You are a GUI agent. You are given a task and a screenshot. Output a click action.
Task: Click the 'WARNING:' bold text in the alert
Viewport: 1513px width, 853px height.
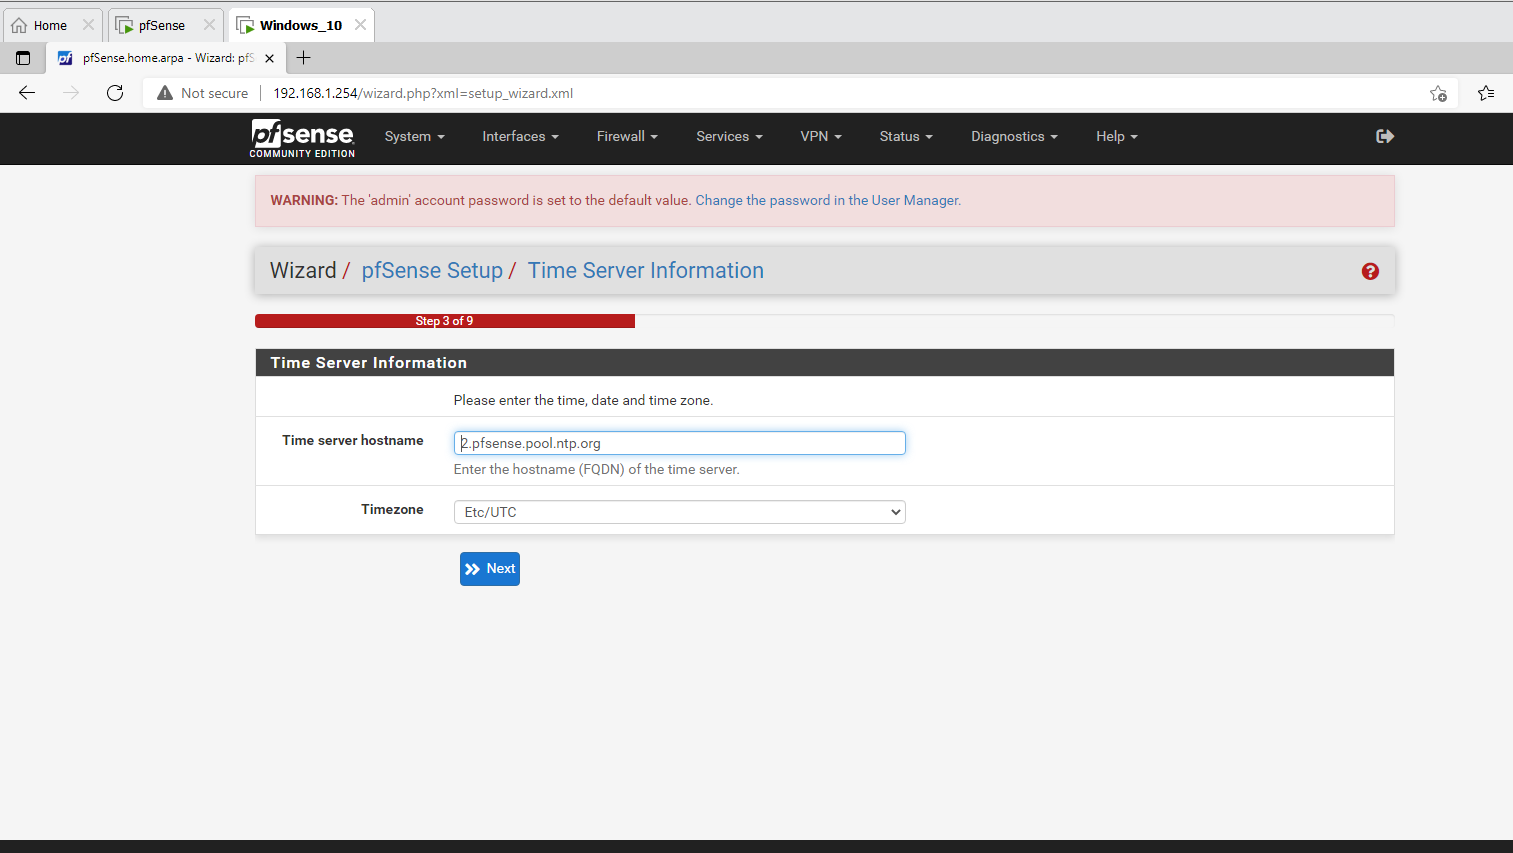[x=304, y=200]
